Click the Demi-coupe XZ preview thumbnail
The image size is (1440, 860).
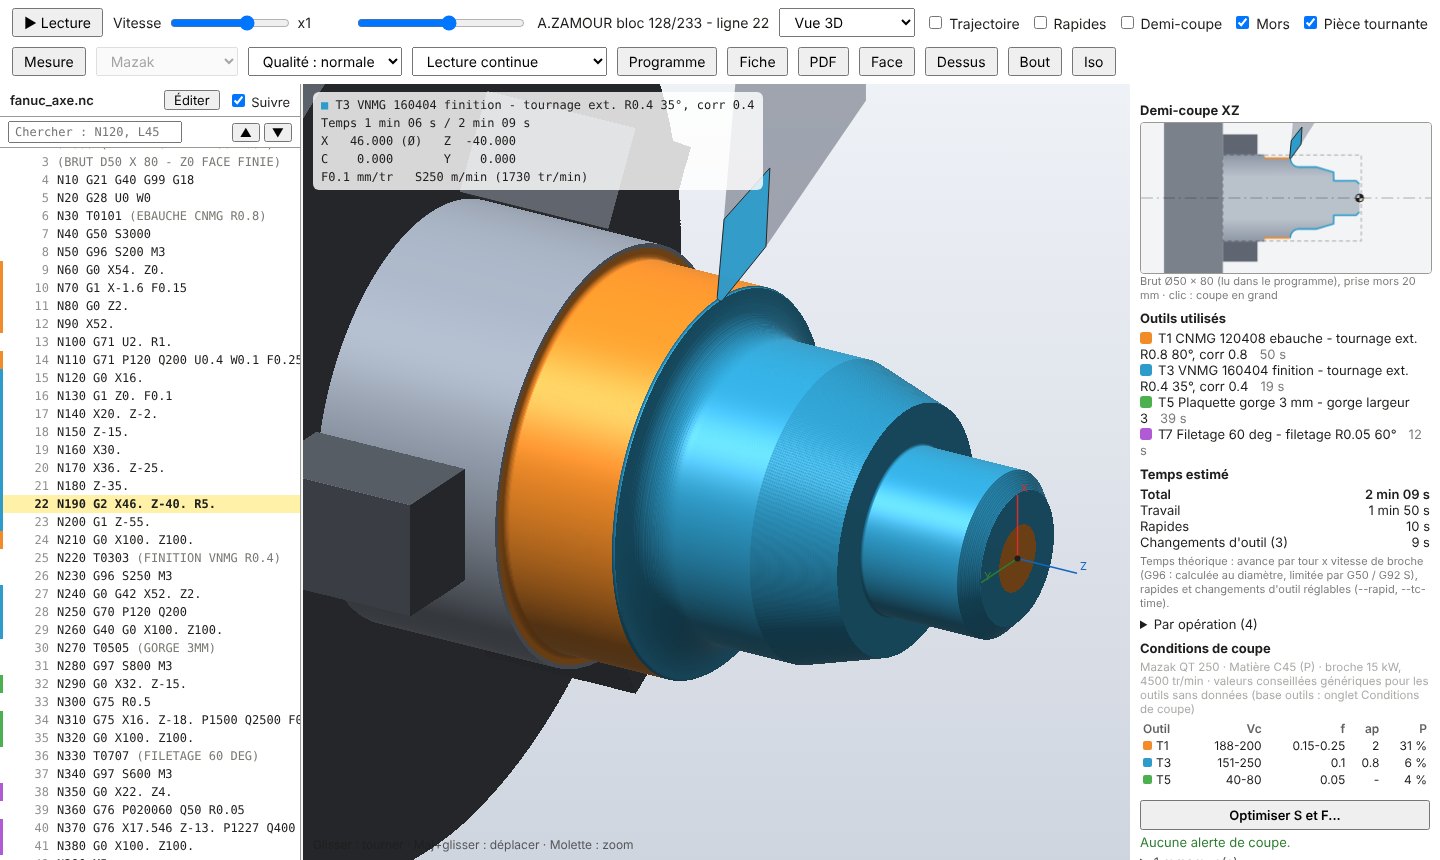coord(1285,198)
